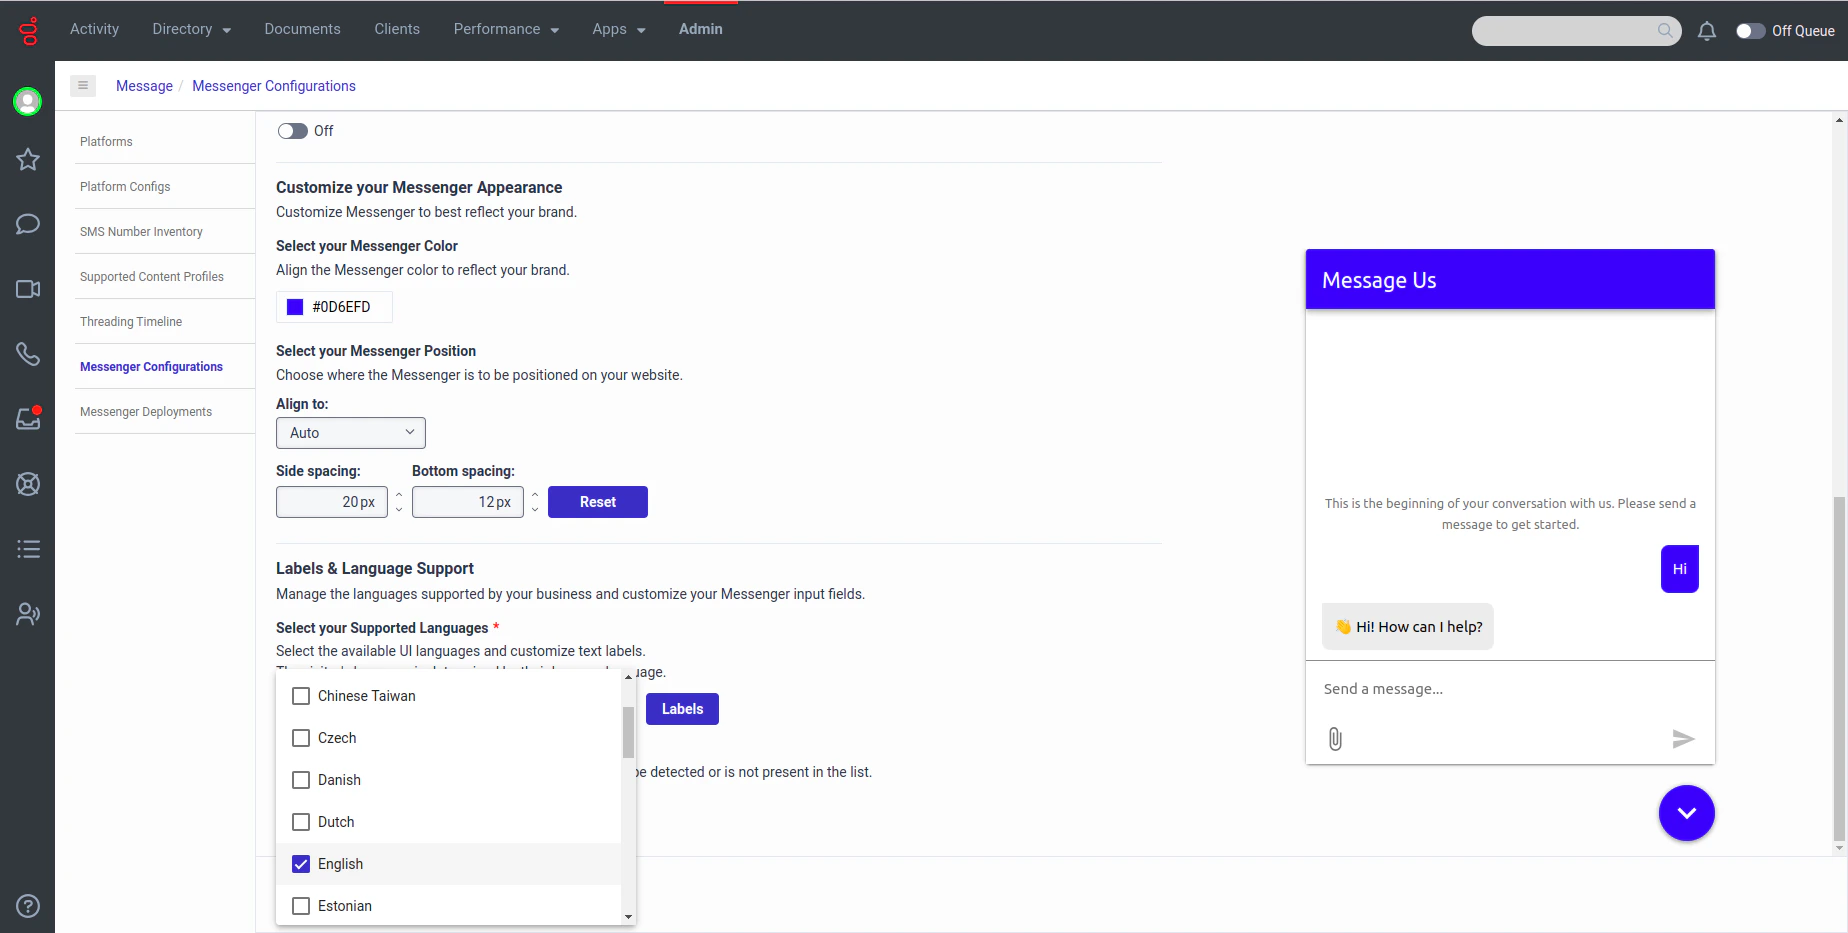Click the paperclip attachment icon in Messenger preview
The width and height of the screenshot is (1848, 933).
coord(1335,739)
